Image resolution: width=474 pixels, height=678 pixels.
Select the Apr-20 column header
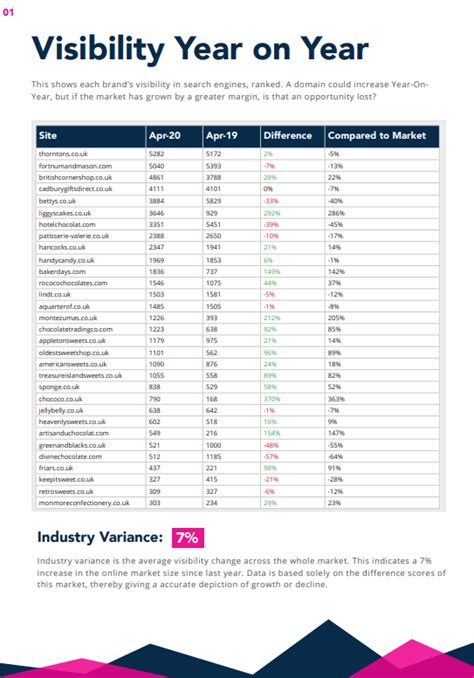click(165, 135)
